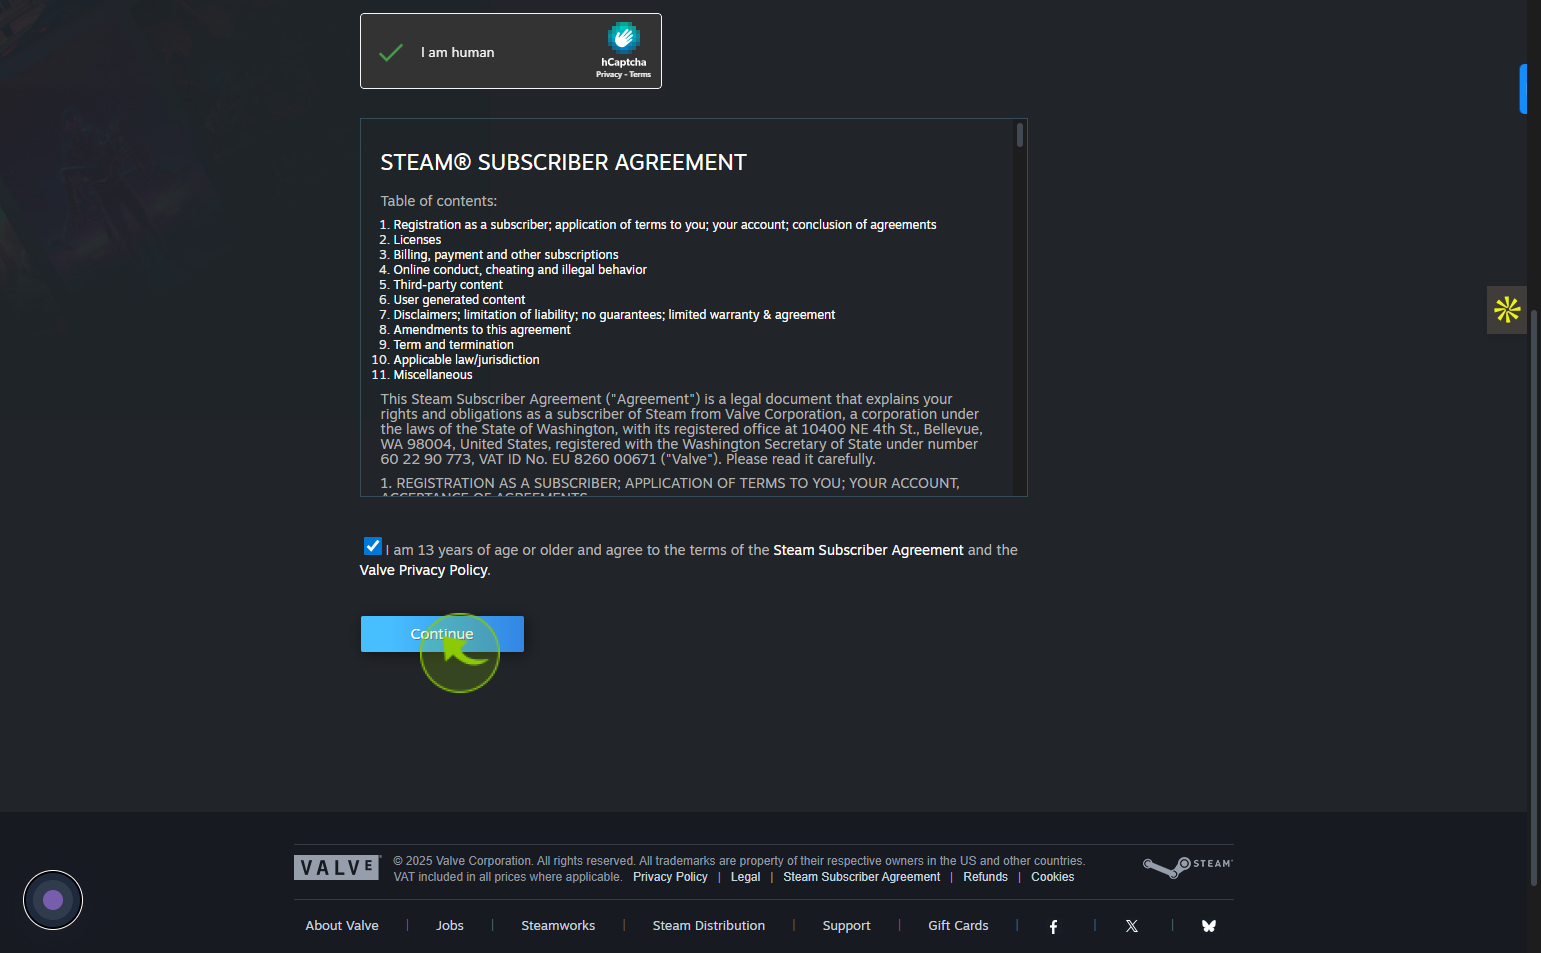Open the Valve Privacy Policy link
1541x953 pixels.
[x=424, y=570]
